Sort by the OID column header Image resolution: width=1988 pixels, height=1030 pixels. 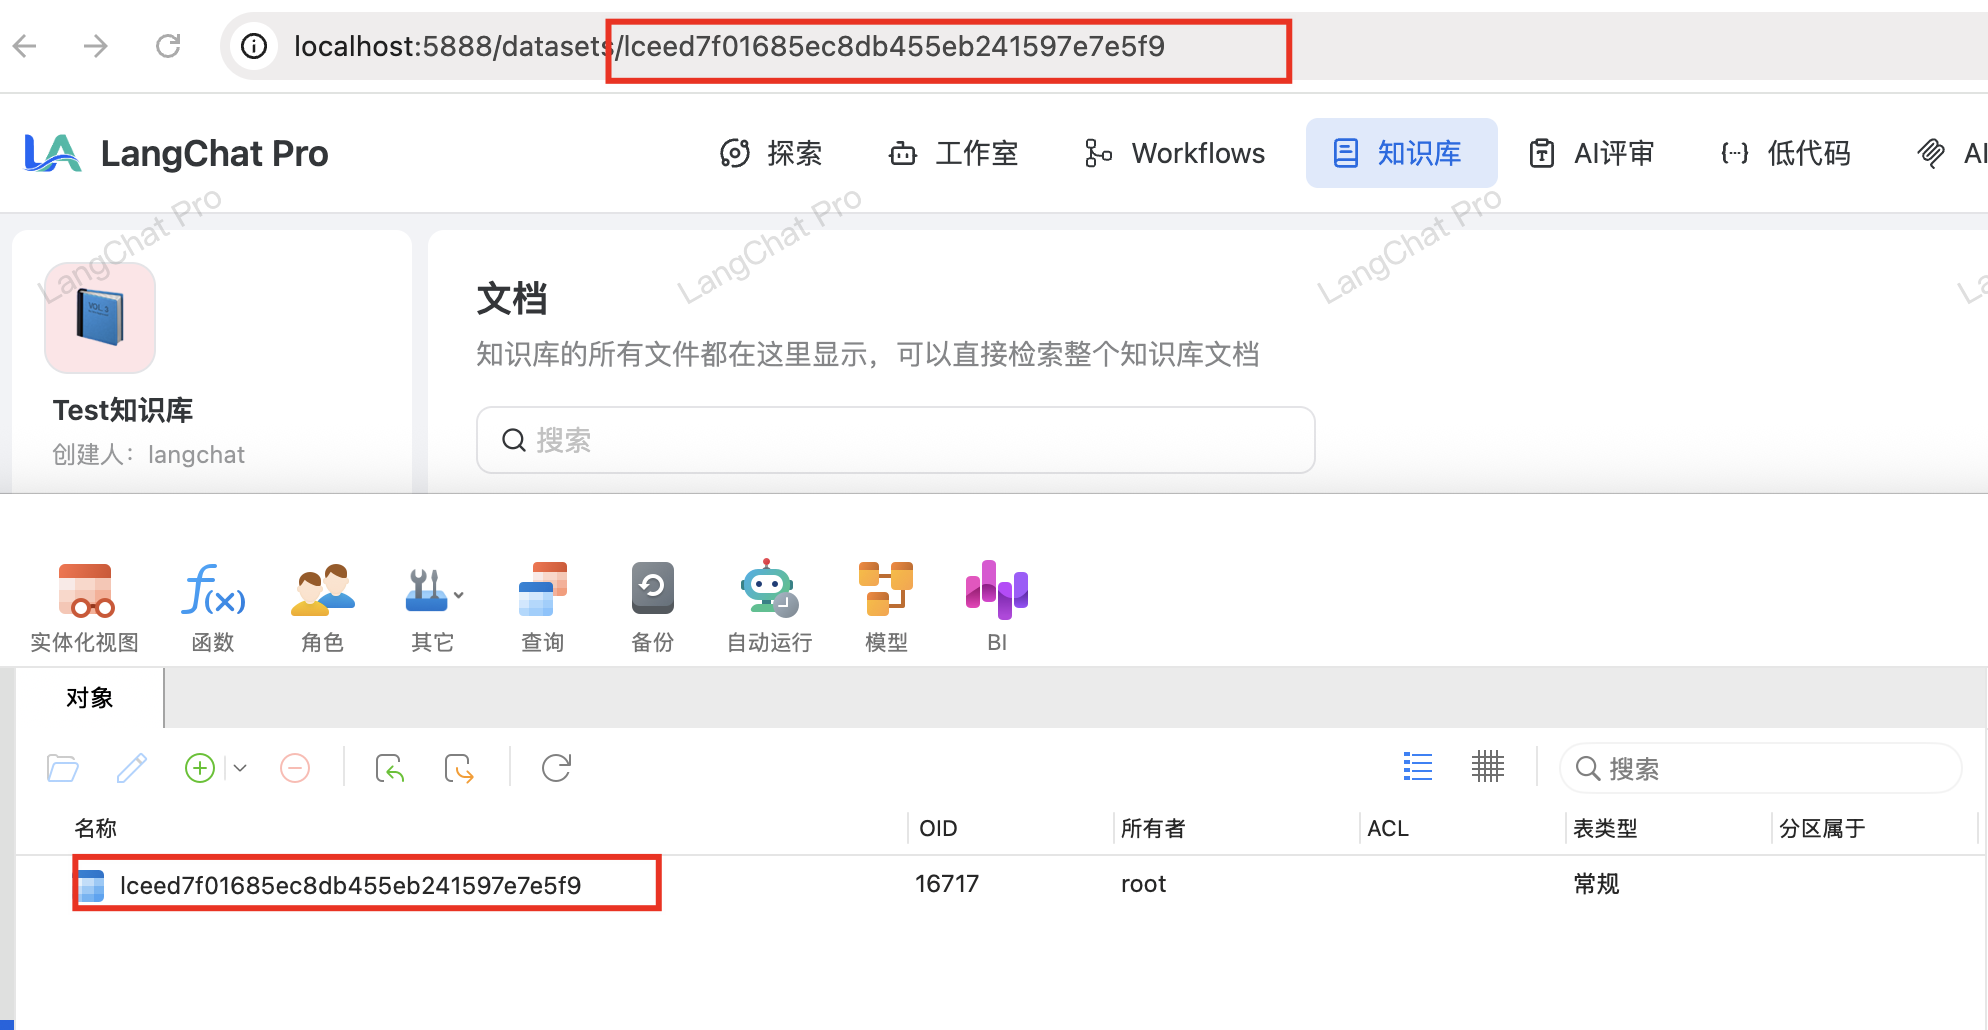pos(938,828)
